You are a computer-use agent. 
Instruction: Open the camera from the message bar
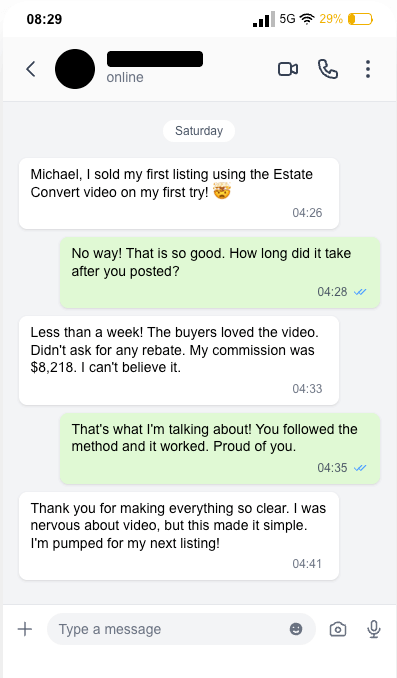pos(338,629)
